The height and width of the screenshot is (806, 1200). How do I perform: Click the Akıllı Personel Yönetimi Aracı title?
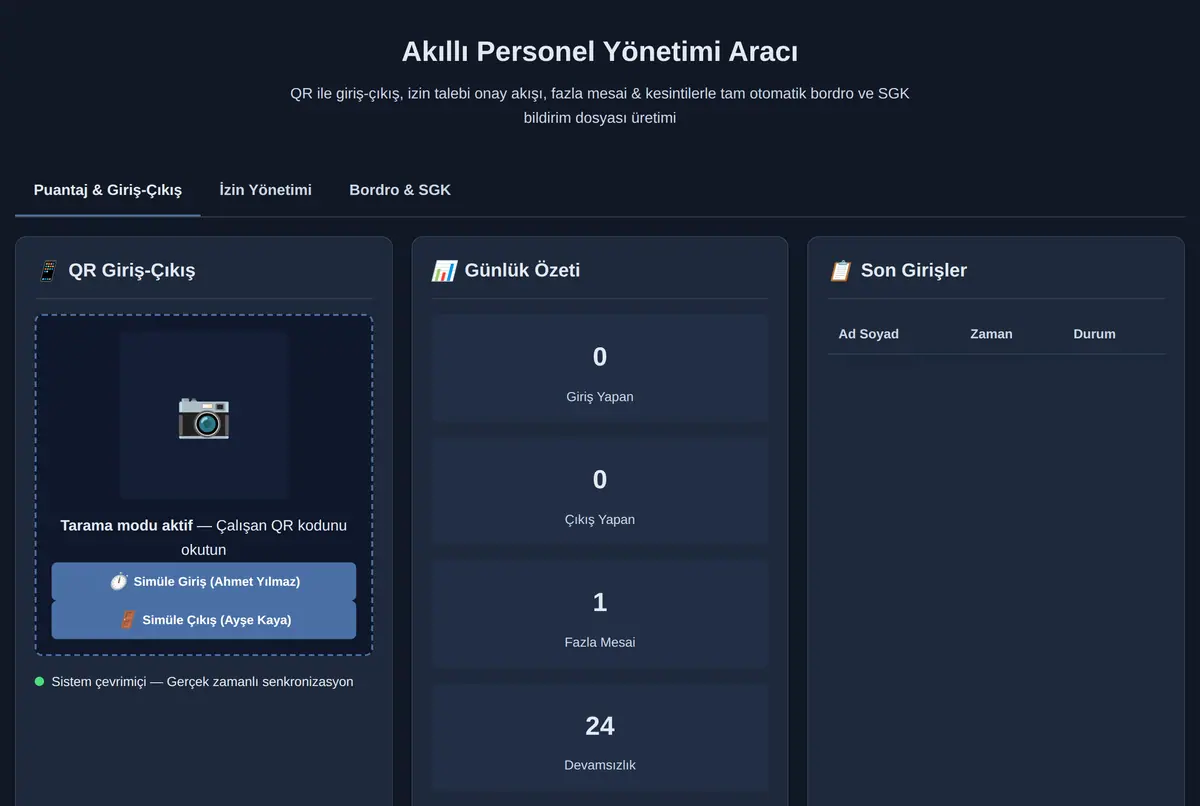click(600, 51)
